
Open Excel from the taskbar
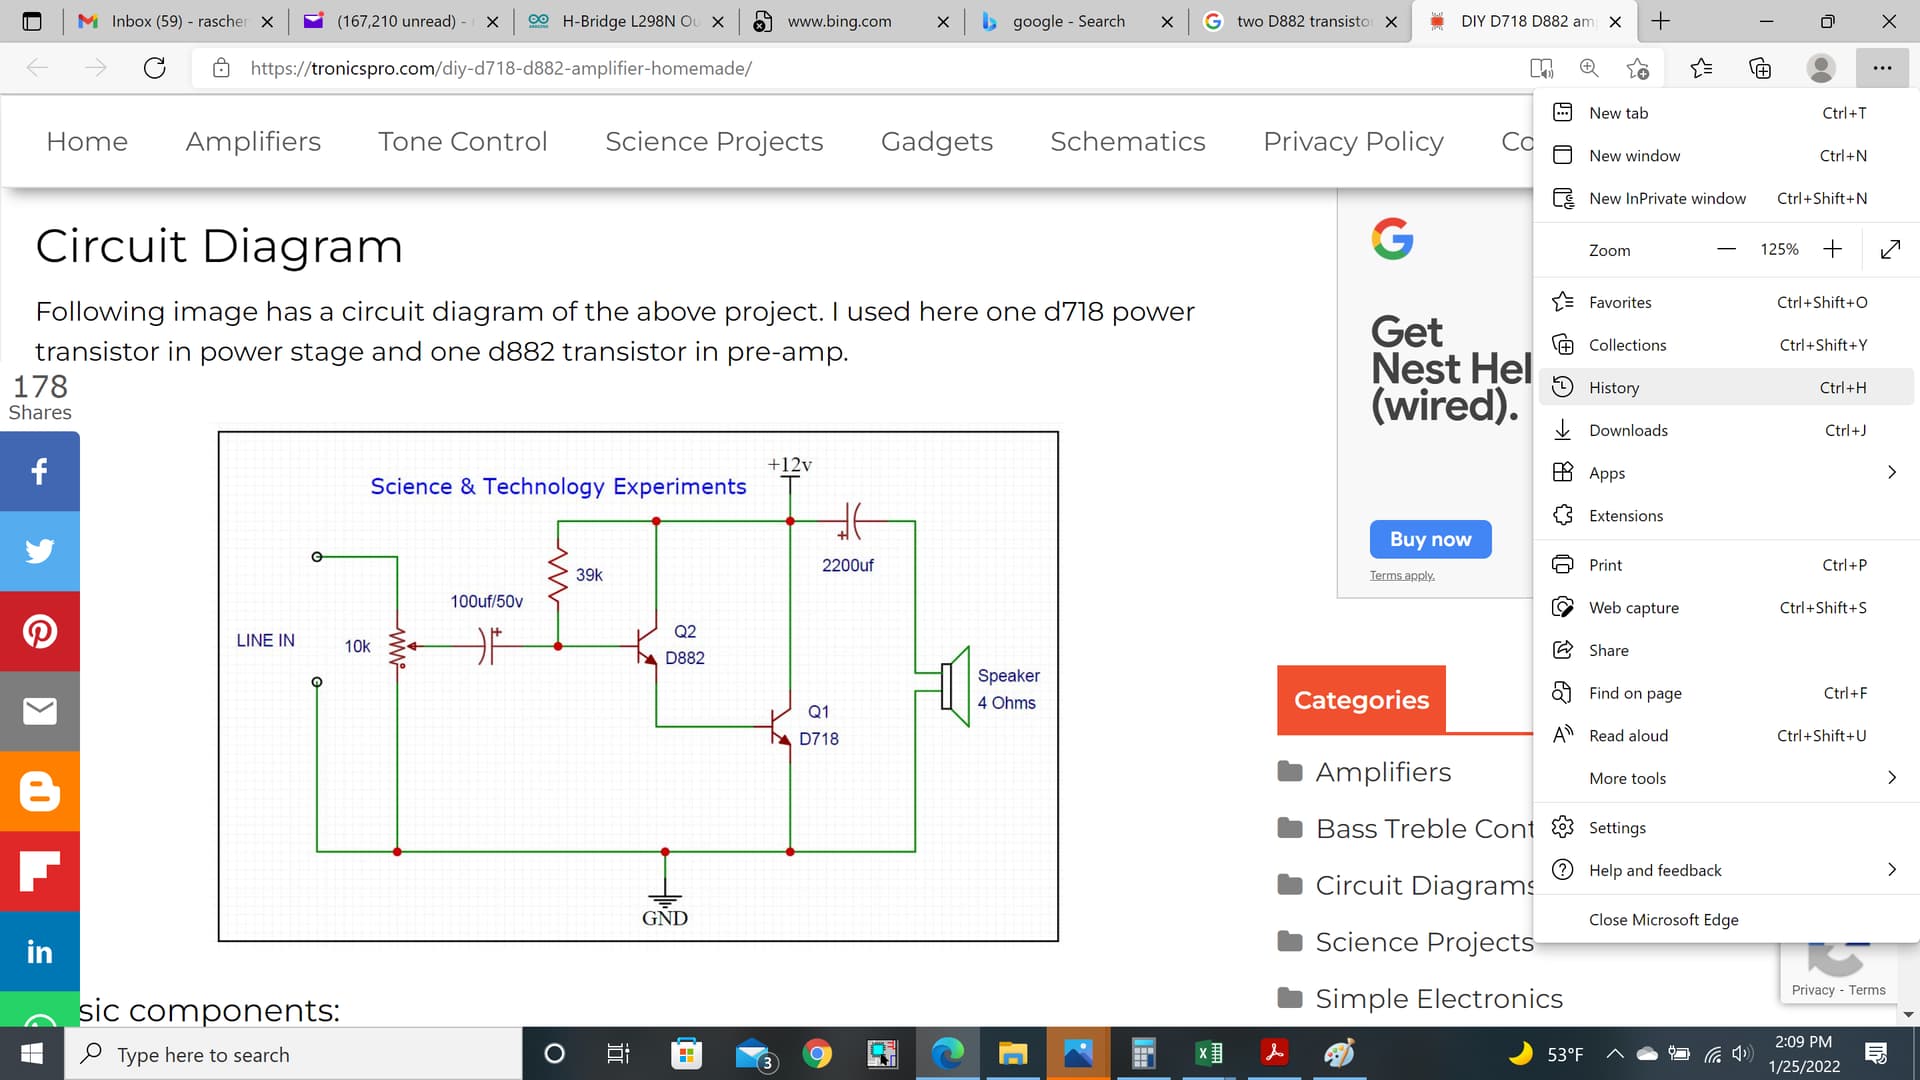tap(1209, 1053)
